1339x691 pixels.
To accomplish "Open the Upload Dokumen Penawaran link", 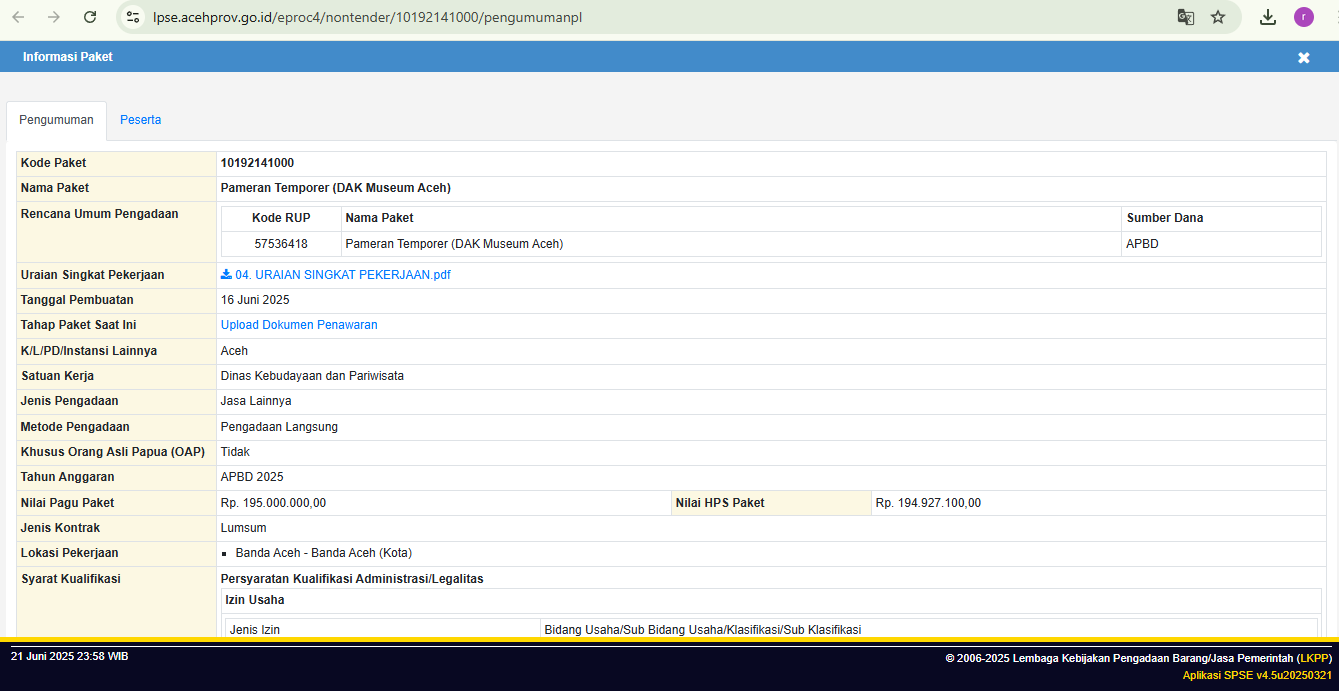I will [x=299, y=325].
